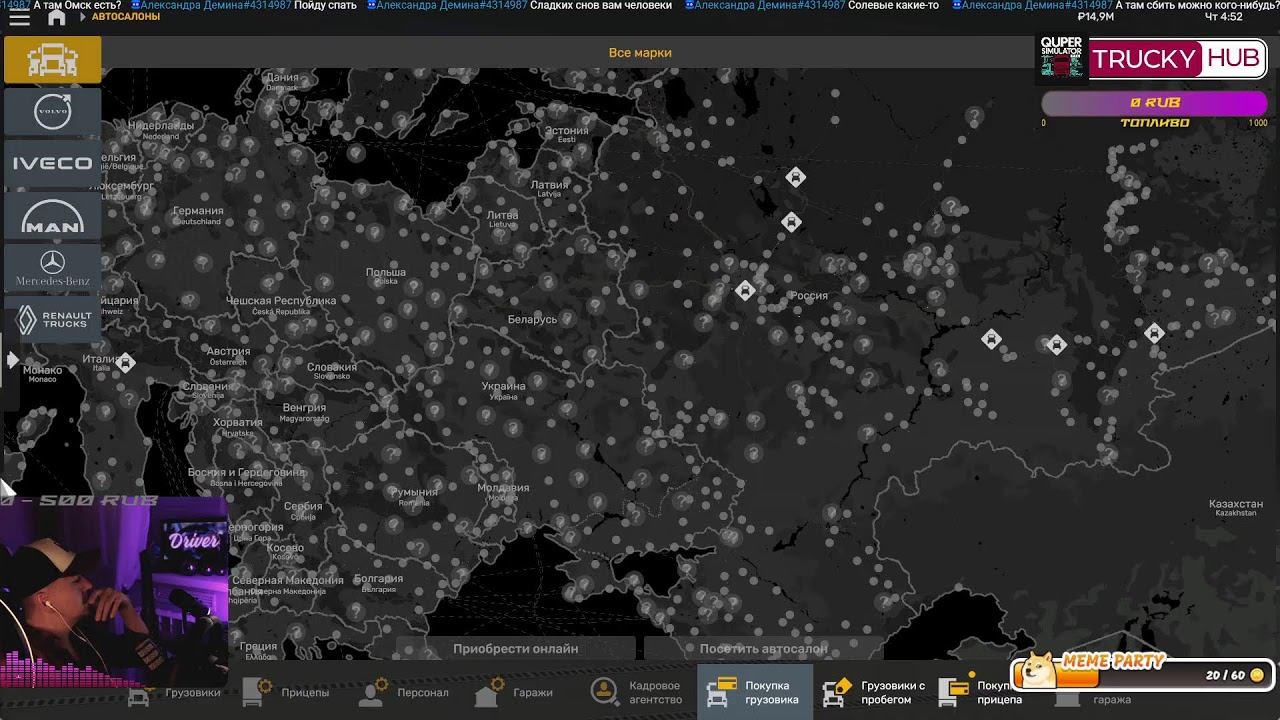This screenshot has width=1280, height=720.
Task: Click the Австрия label on the map
Action: pyautogui.click(x=228, y=352)
